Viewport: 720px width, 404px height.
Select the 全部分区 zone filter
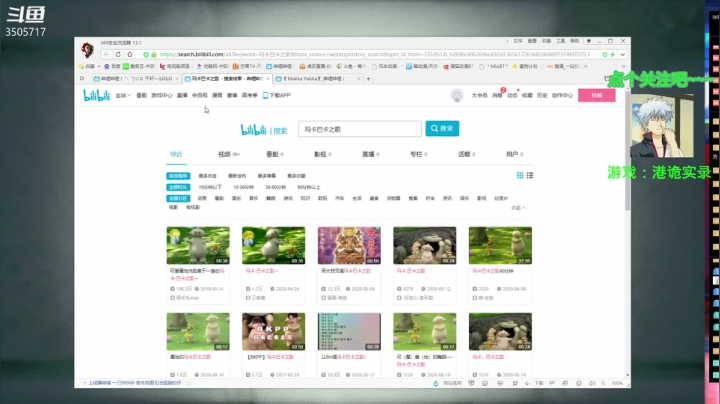pos(178,198)
